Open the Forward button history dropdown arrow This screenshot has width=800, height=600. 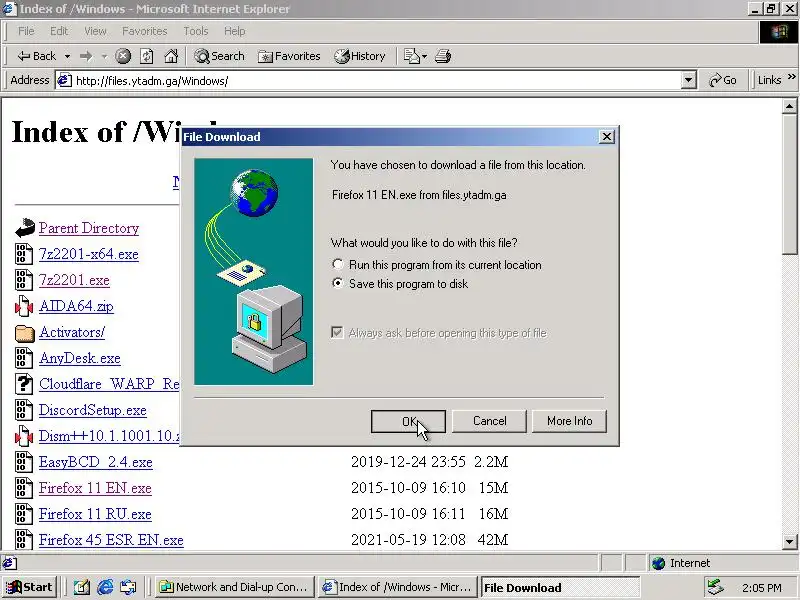104,56
